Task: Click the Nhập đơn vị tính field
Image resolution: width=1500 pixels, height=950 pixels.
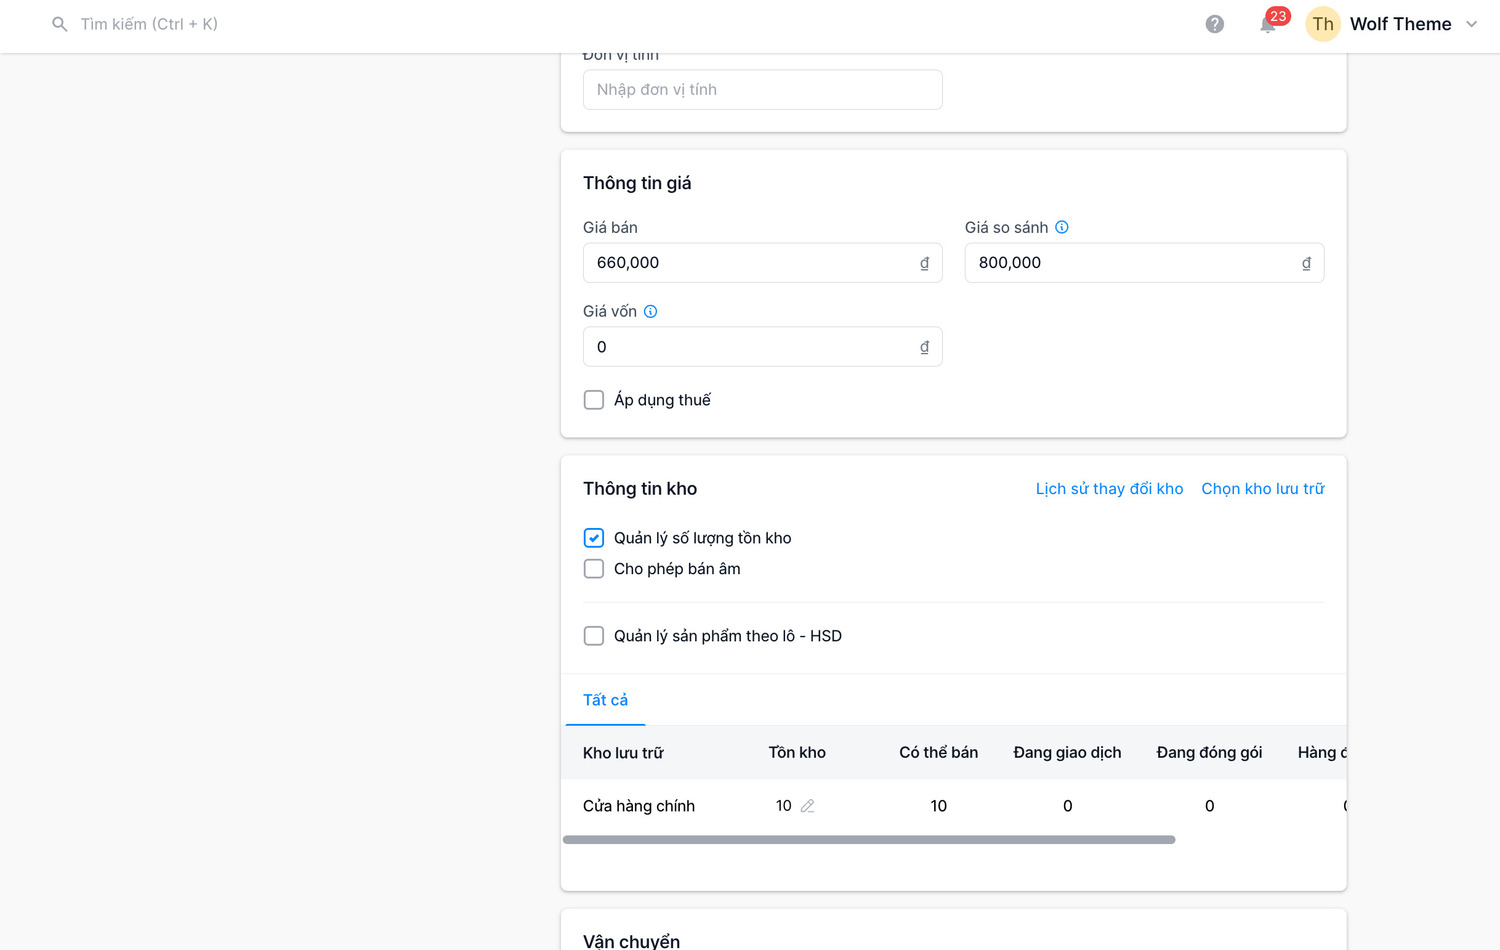Action: (x=763, y=90)
